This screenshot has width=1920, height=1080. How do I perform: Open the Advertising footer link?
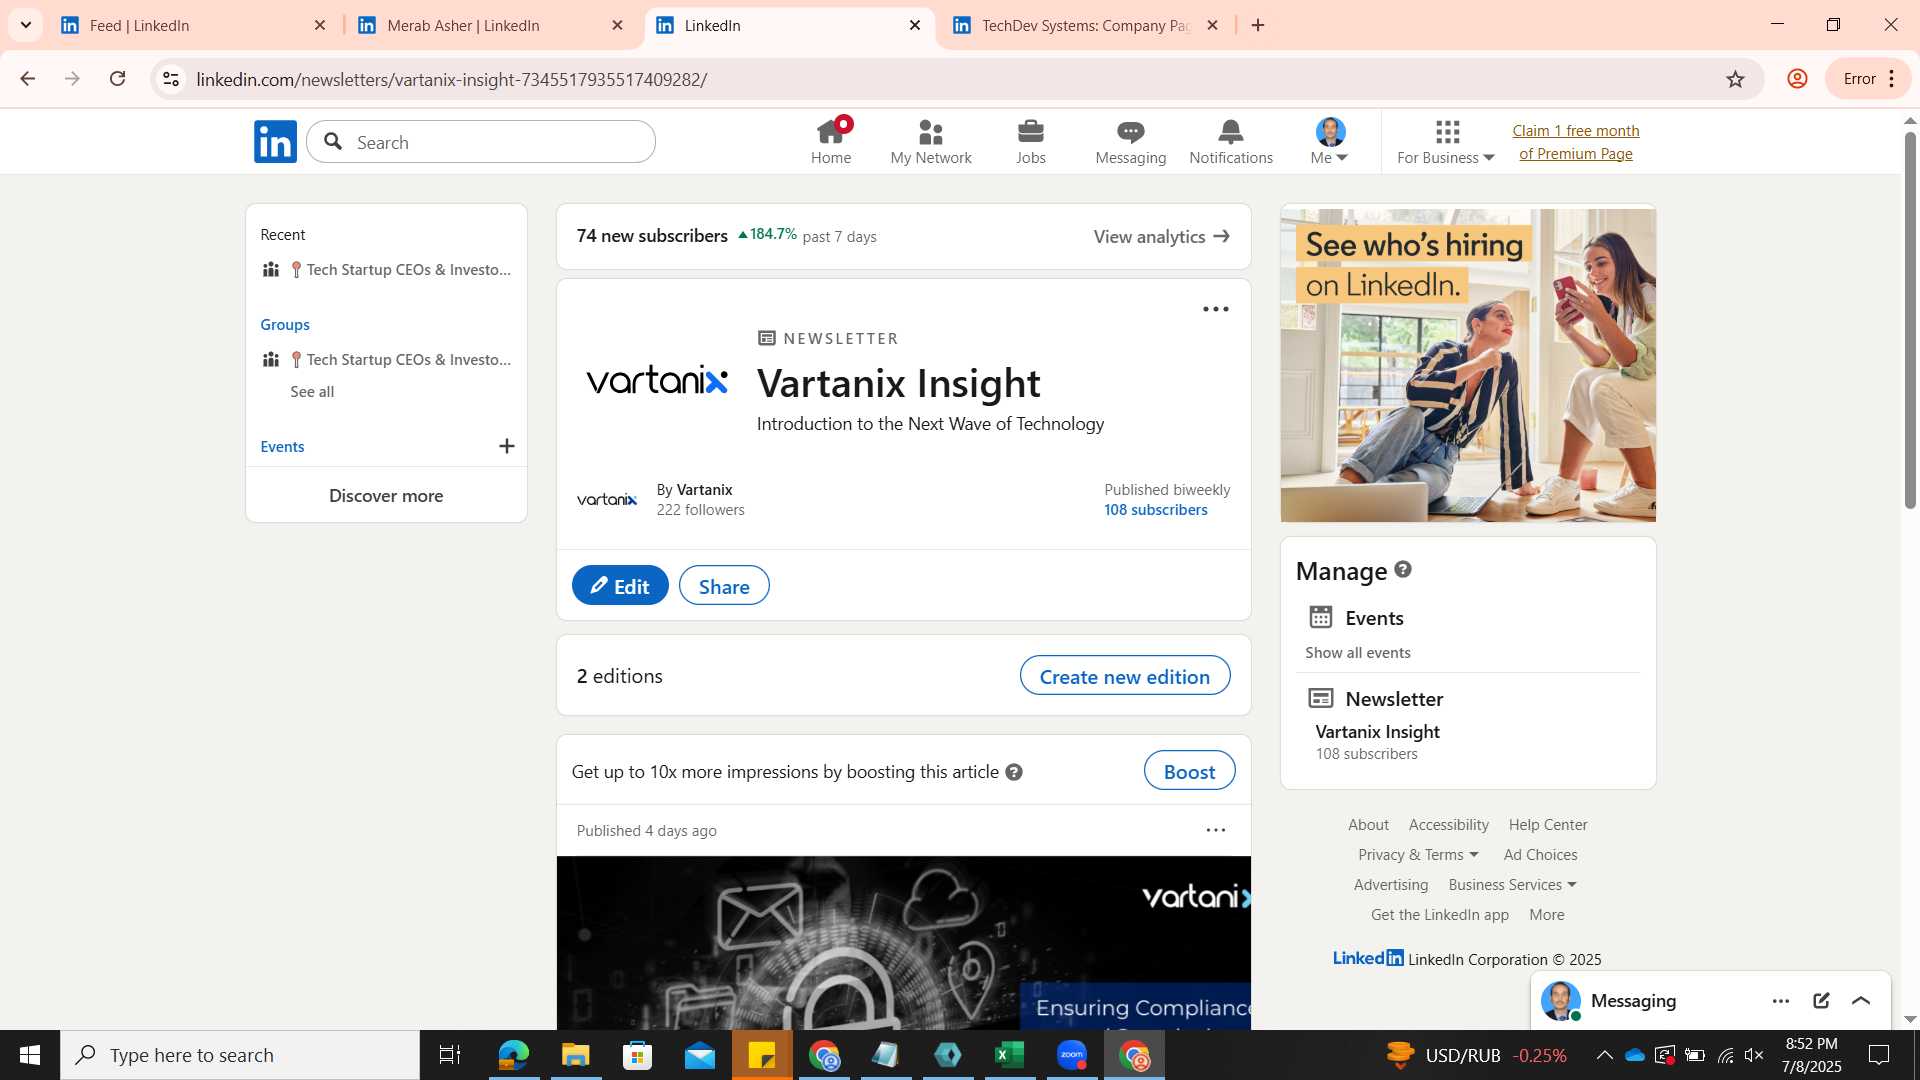pyautogui.click(x=1391, y=885)
